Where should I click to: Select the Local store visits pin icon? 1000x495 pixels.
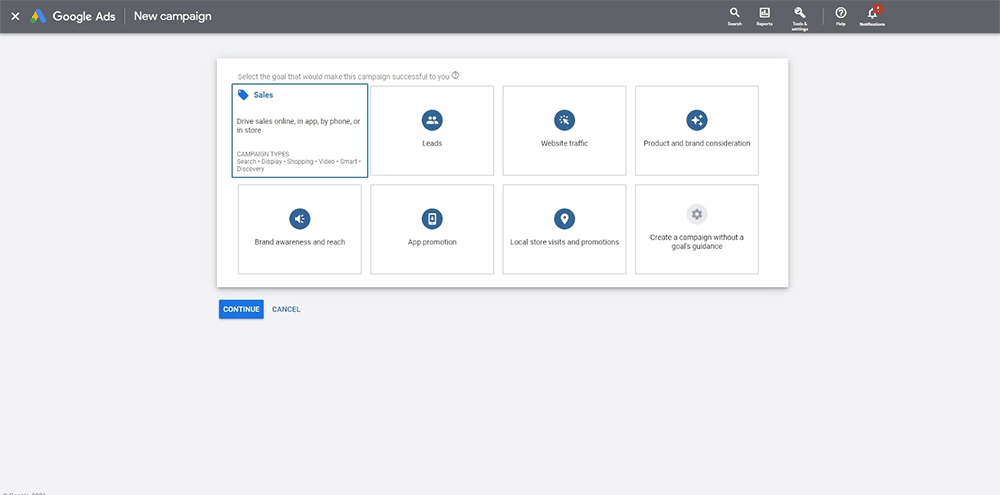coord(564,219)
